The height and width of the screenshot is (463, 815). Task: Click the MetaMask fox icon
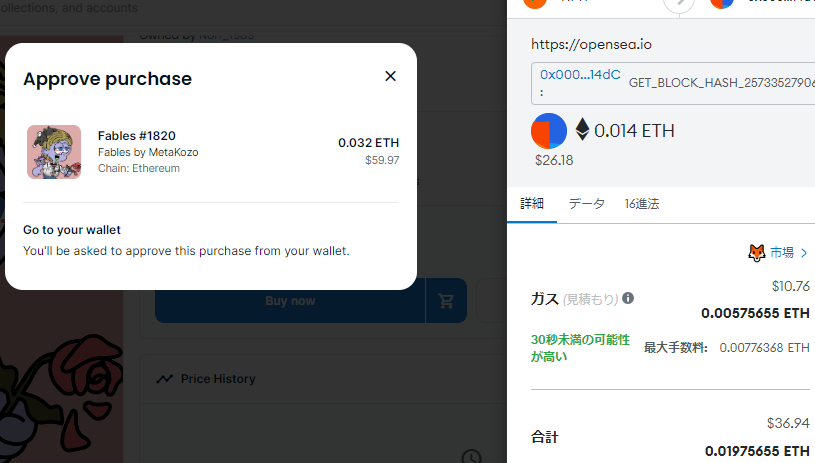tap(757, 253)
